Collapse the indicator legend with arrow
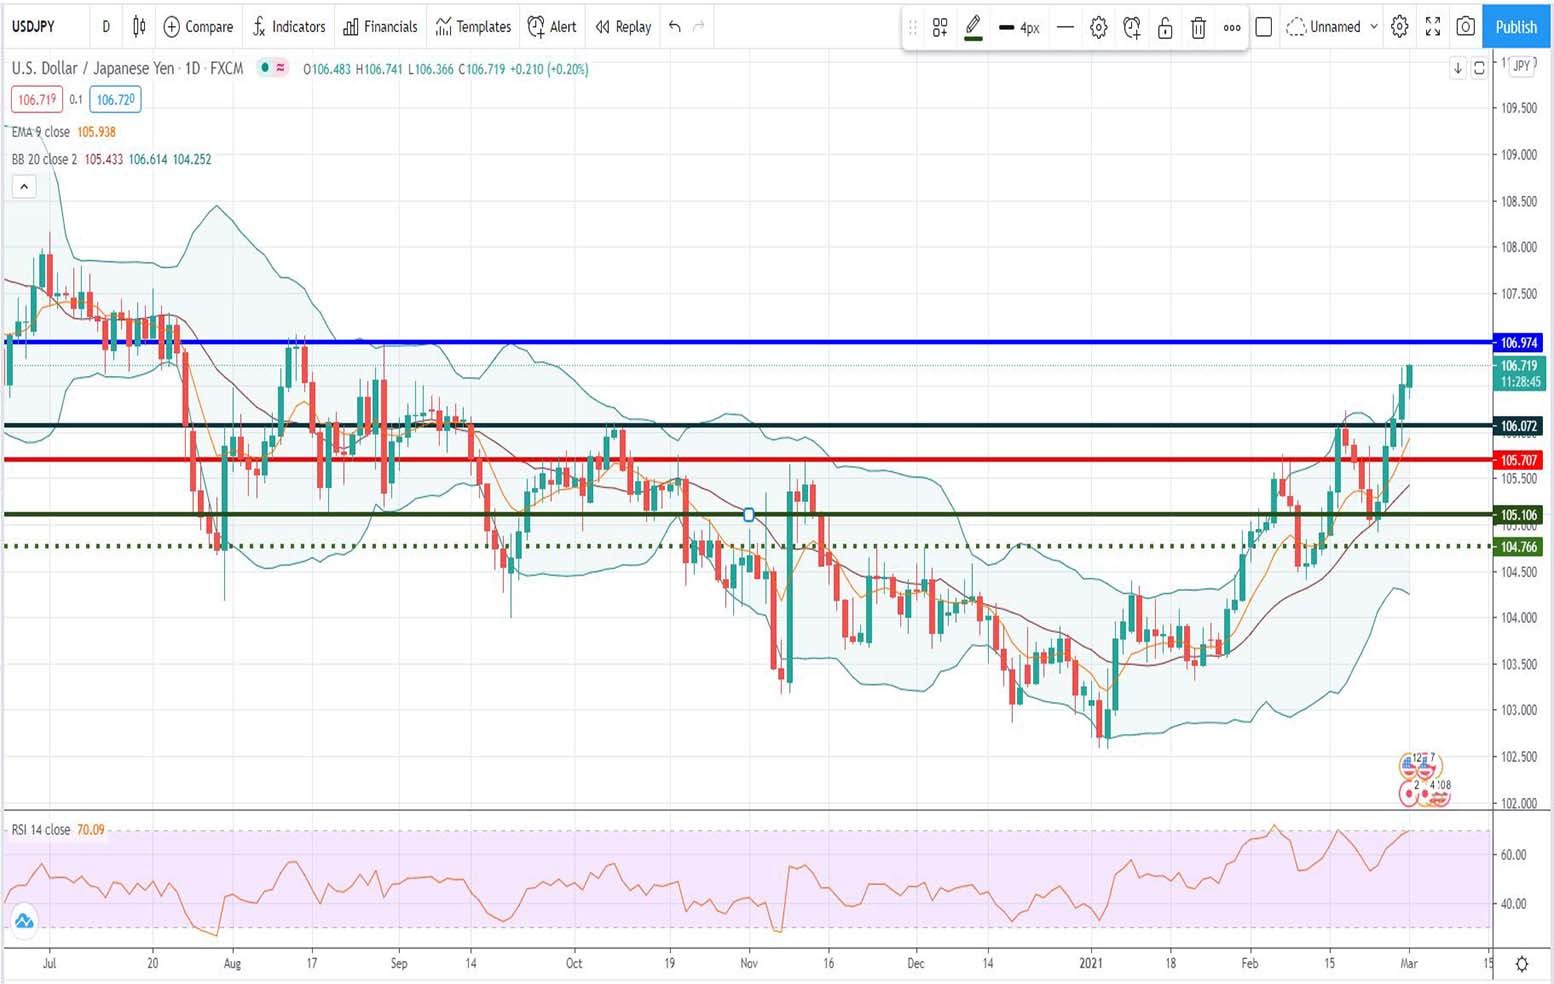Screen dimensions: 1554x984 pos(24,186)
